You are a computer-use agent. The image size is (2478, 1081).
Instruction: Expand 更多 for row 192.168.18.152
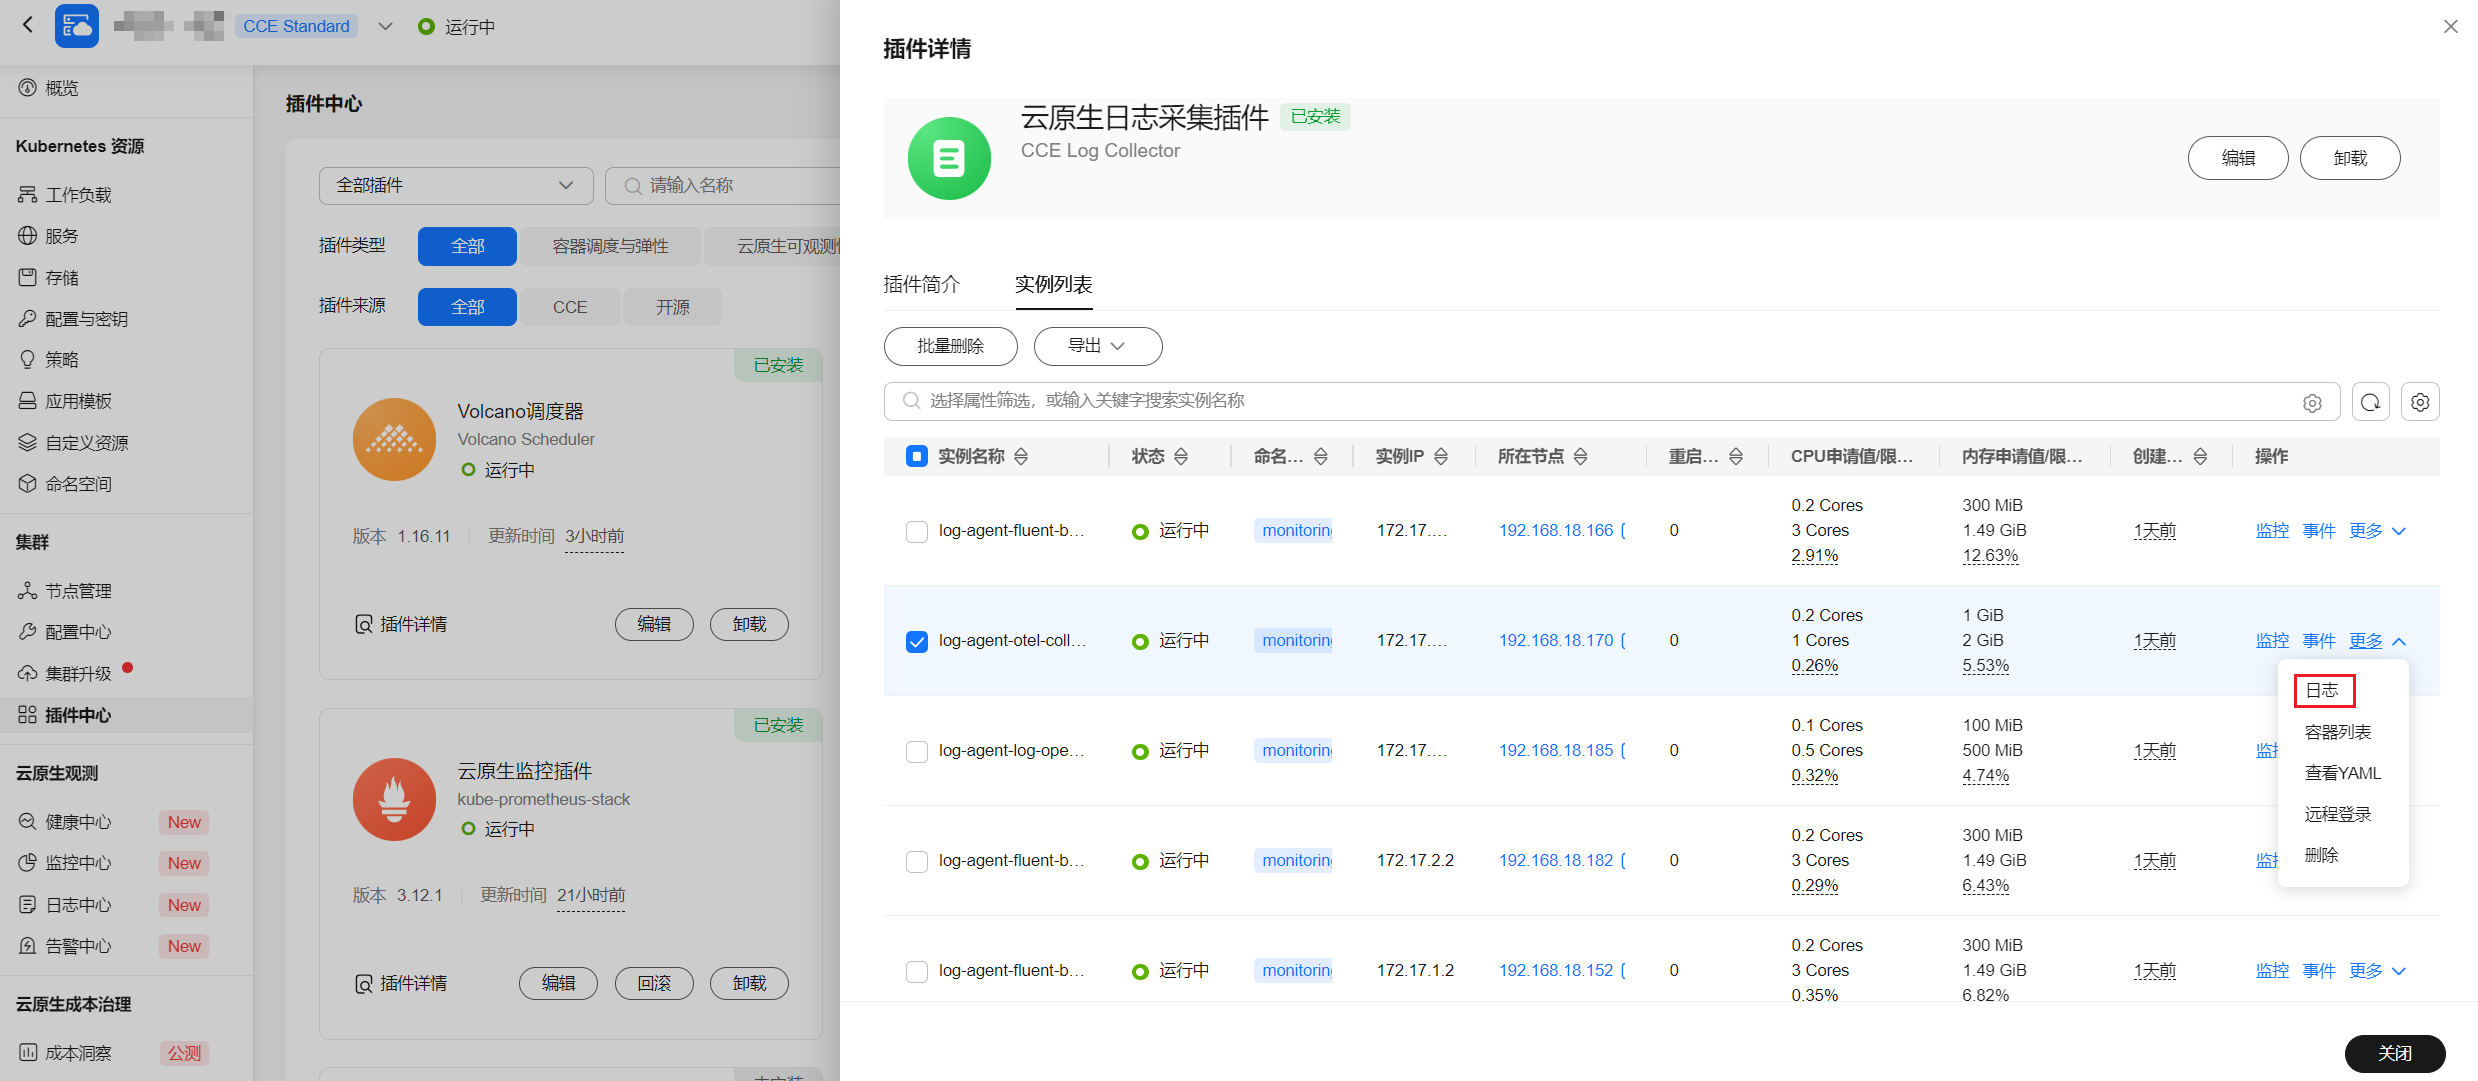[x=2378, y=971]
